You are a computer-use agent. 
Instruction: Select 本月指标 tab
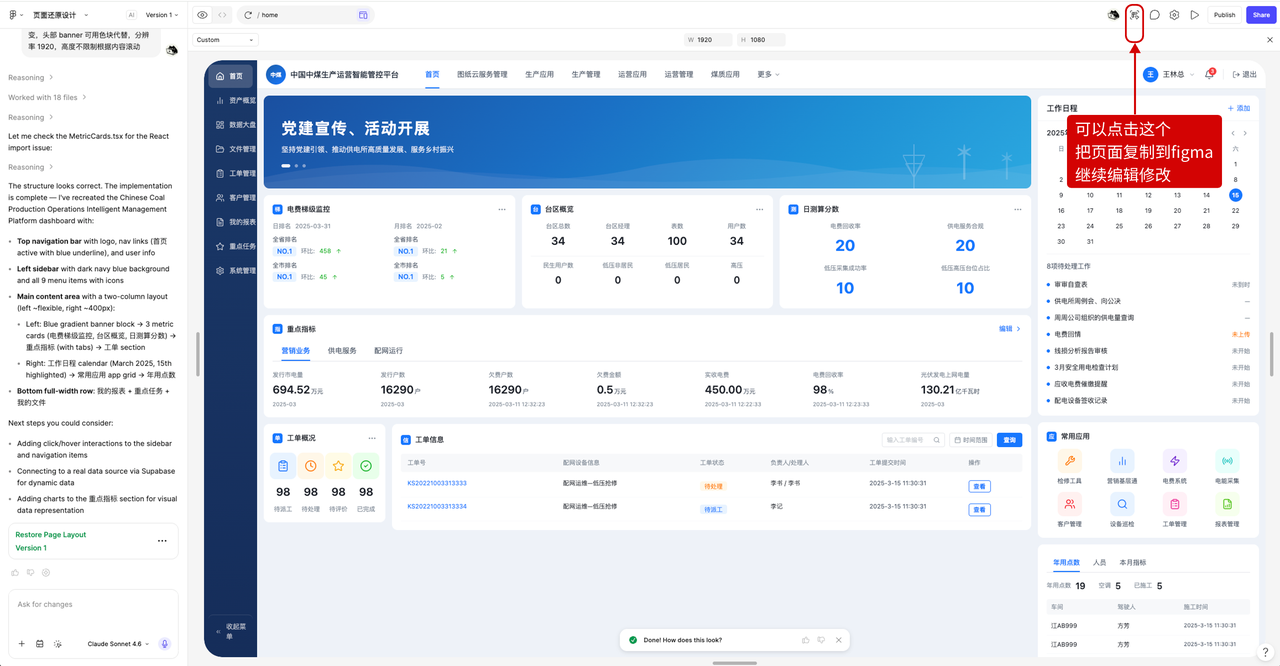coord(1133,563)
